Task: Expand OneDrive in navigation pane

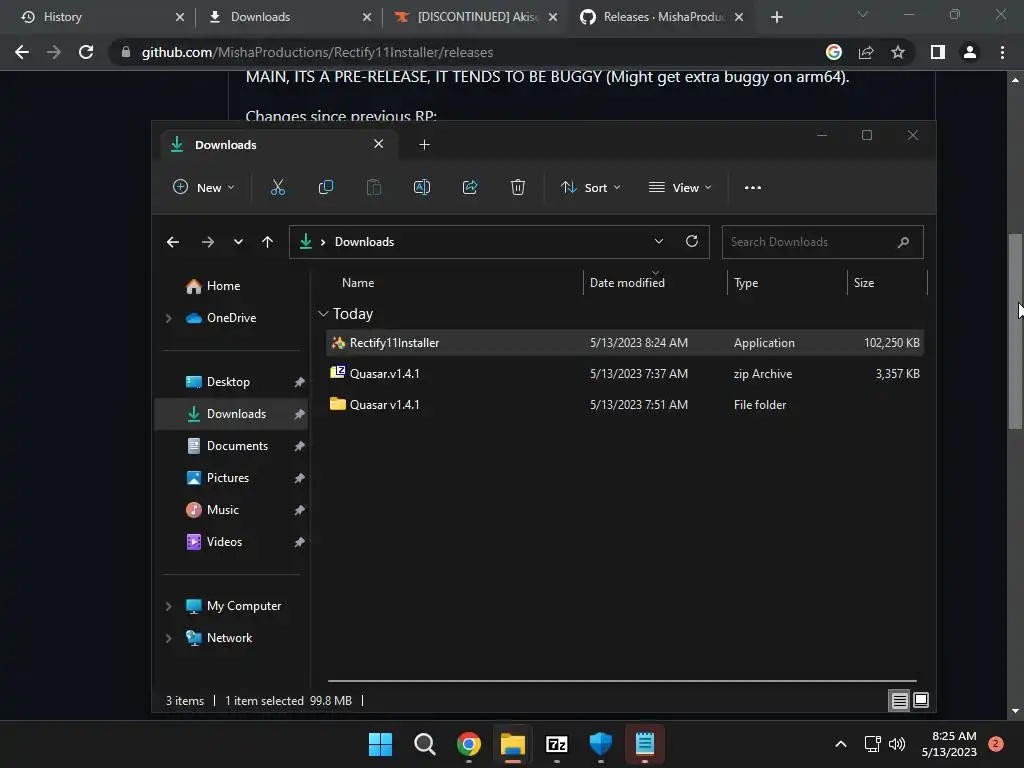Action: pos(168,318)
